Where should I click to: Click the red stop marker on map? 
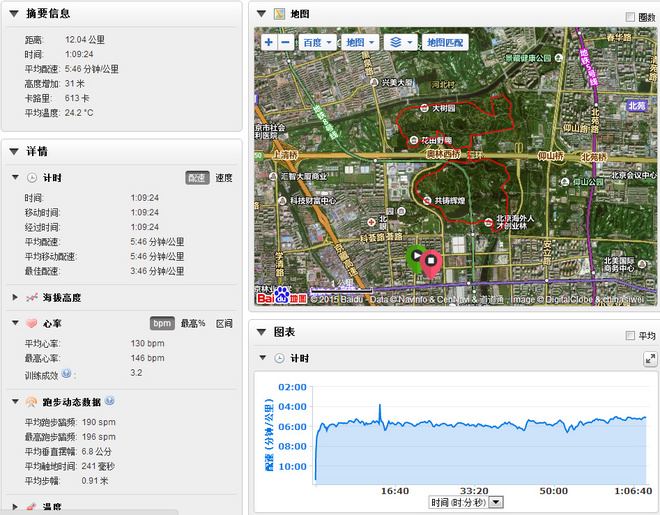pyautogui.click(x=431, y=262)
